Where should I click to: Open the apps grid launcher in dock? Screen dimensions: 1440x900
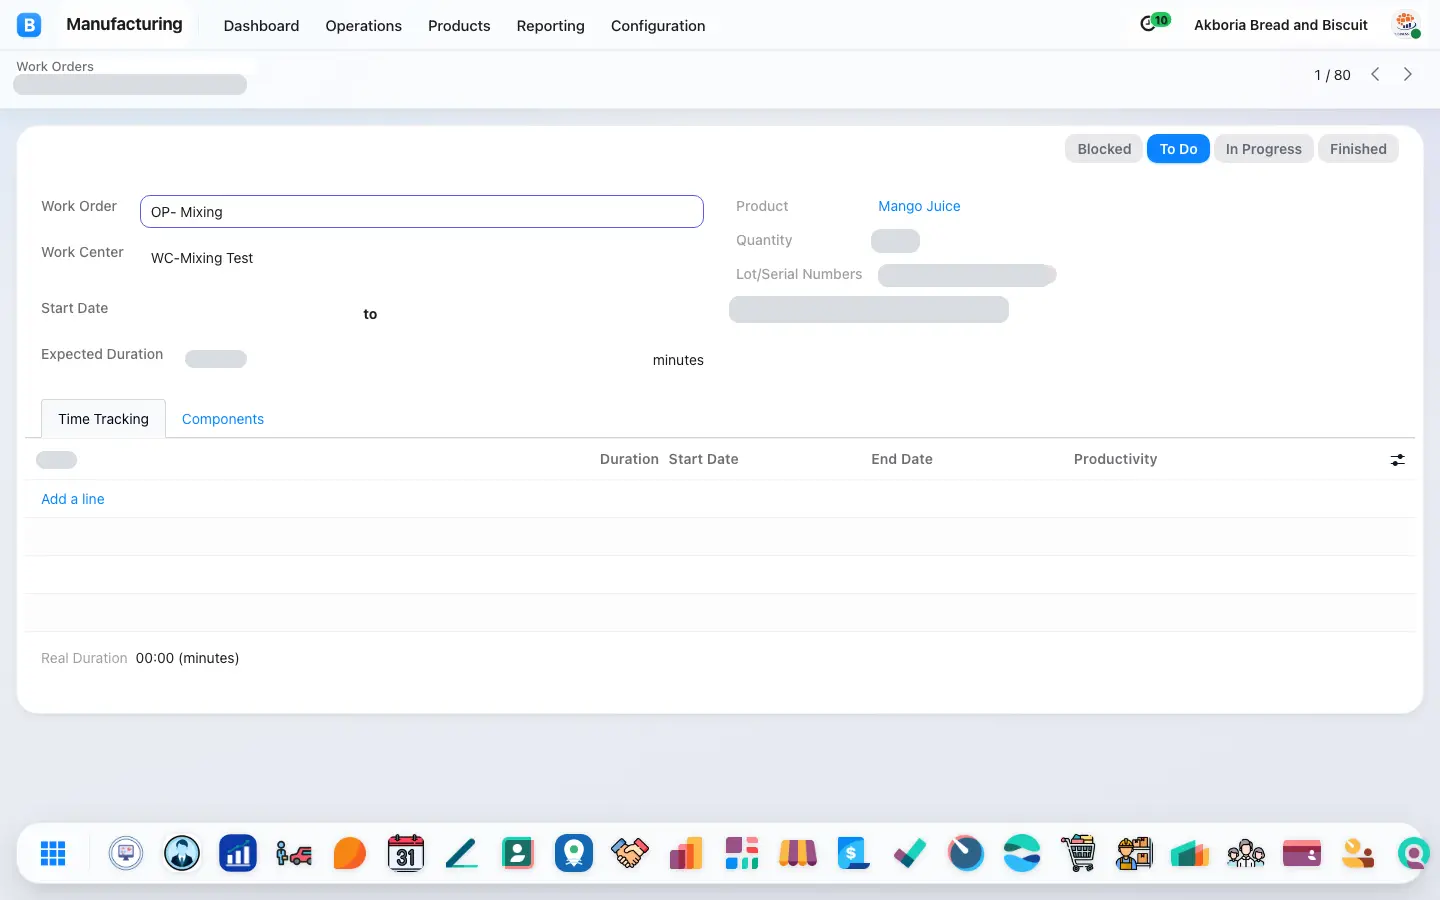click(x=53, y=853)
